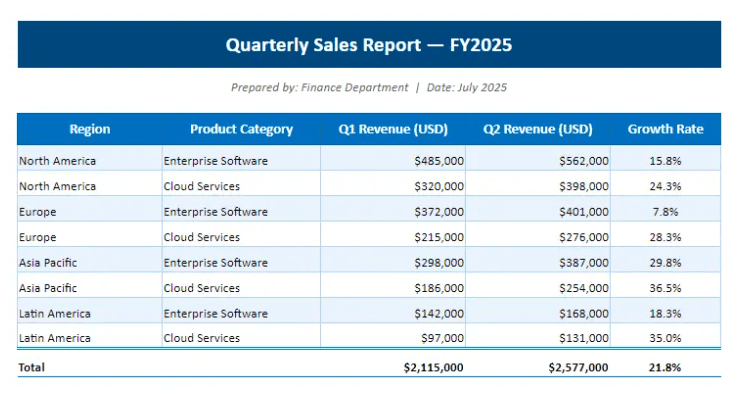Image resolution: width=735 pixels, height=394 pixels.
Task: Click the 'Total' row label
Action: [31, 367]
